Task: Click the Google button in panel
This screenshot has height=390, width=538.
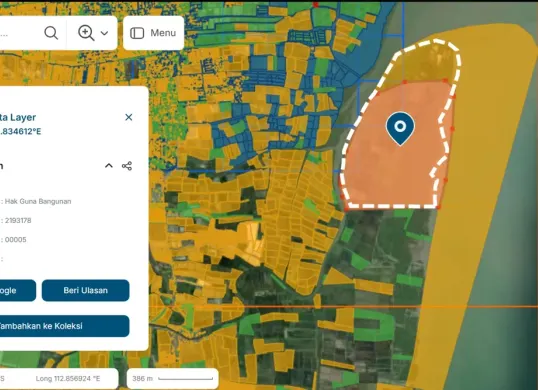Action: point(17,291)
